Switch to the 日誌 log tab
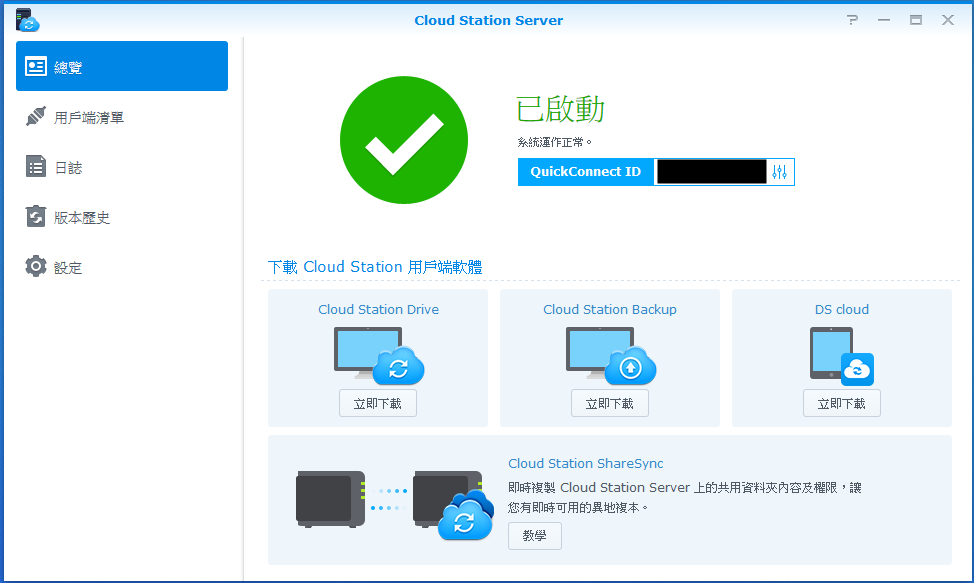Image resolution: width=974 pixels, height=583 pixels. click(x=122, y=167)
